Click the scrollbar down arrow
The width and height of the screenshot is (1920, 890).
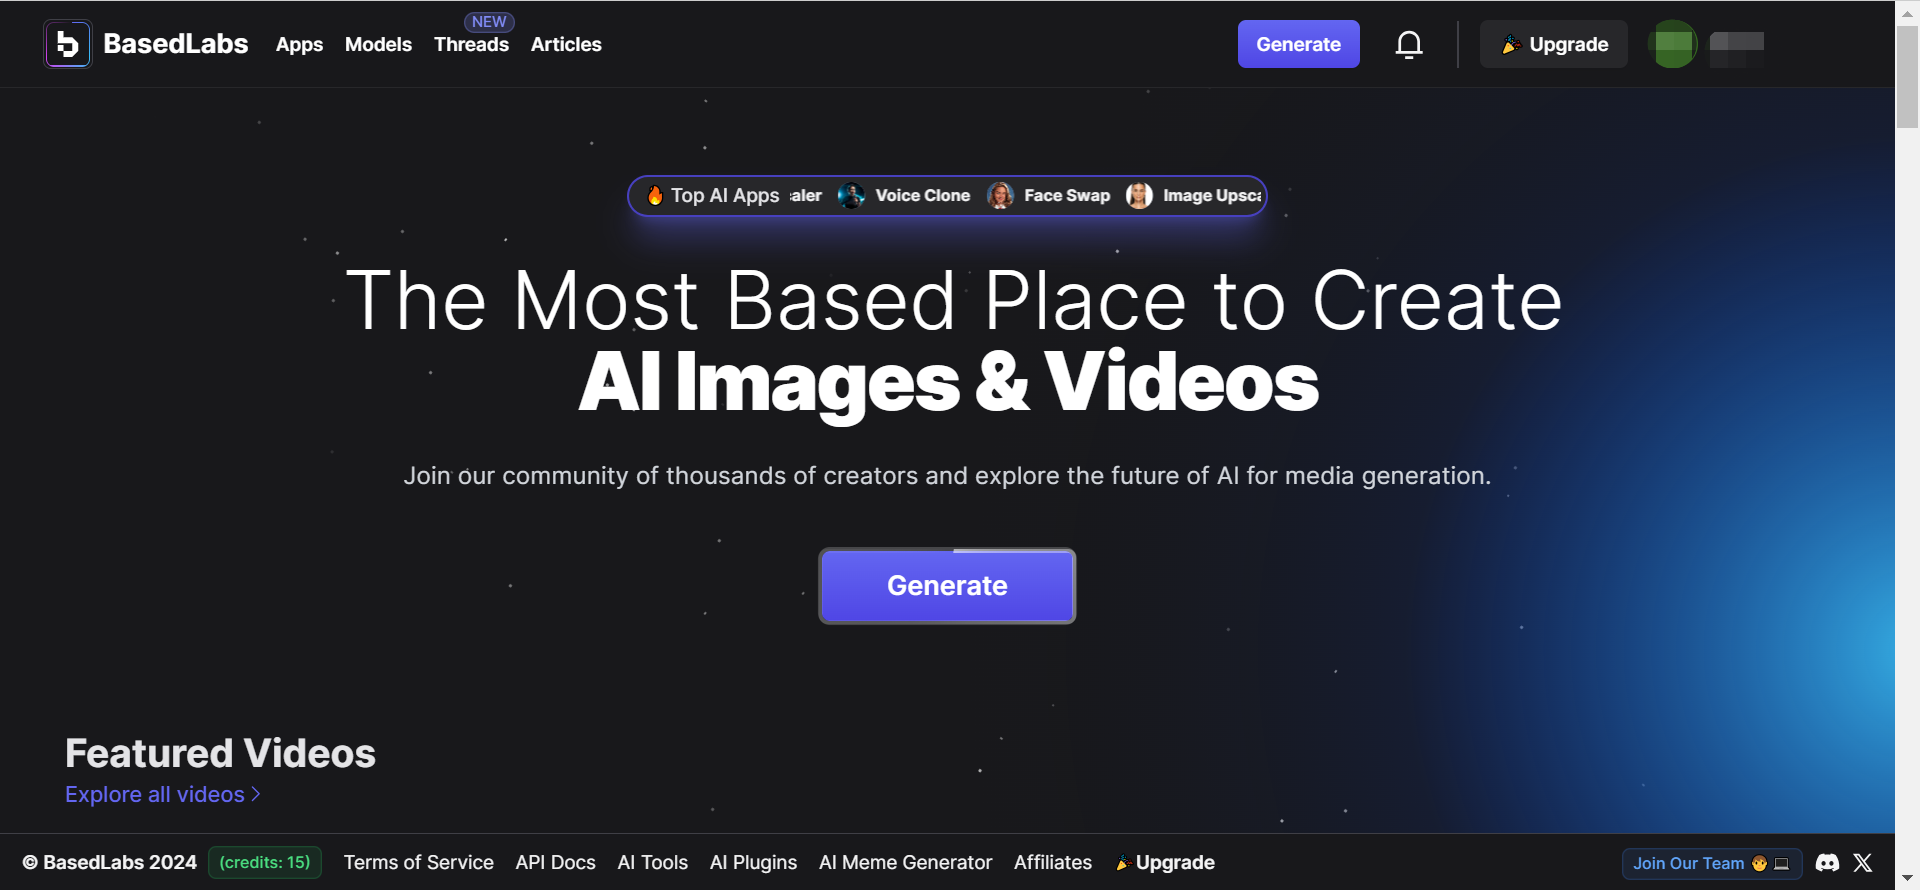pos(1907,879)
